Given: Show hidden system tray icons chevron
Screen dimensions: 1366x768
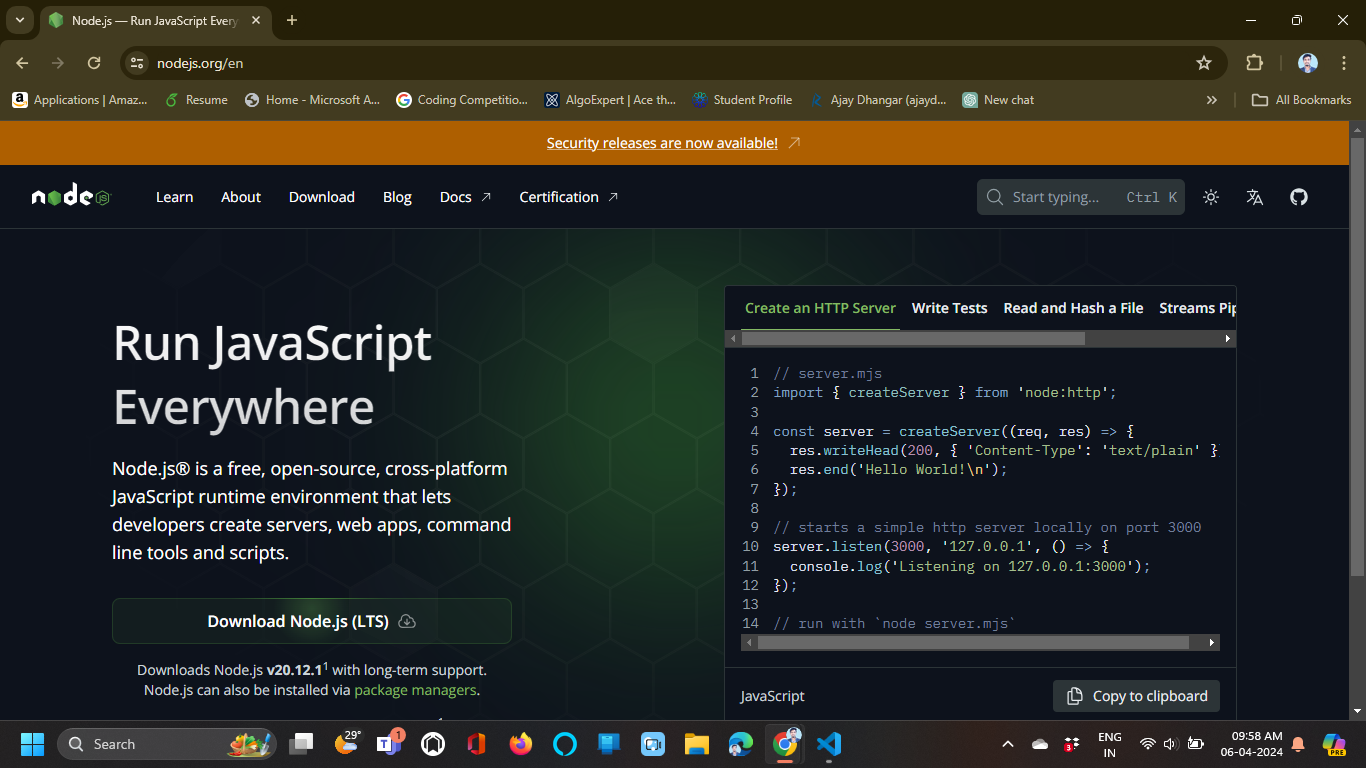Looking at the screenshot, I should [x=1007, y=744].
